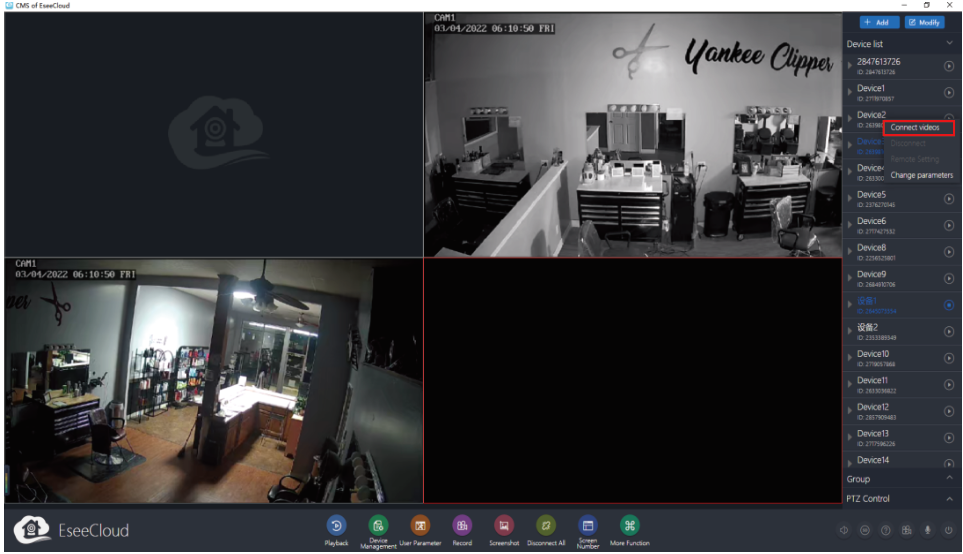963x554 pixels.
Task: Toggle play button for Device5
Action: point(948,199)
